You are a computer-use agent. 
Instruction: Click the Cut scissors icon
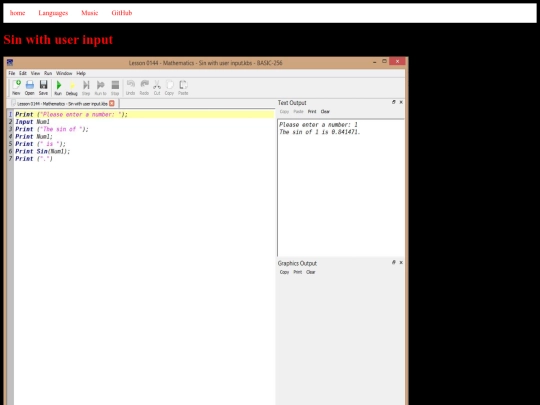[x=157, y=88]
